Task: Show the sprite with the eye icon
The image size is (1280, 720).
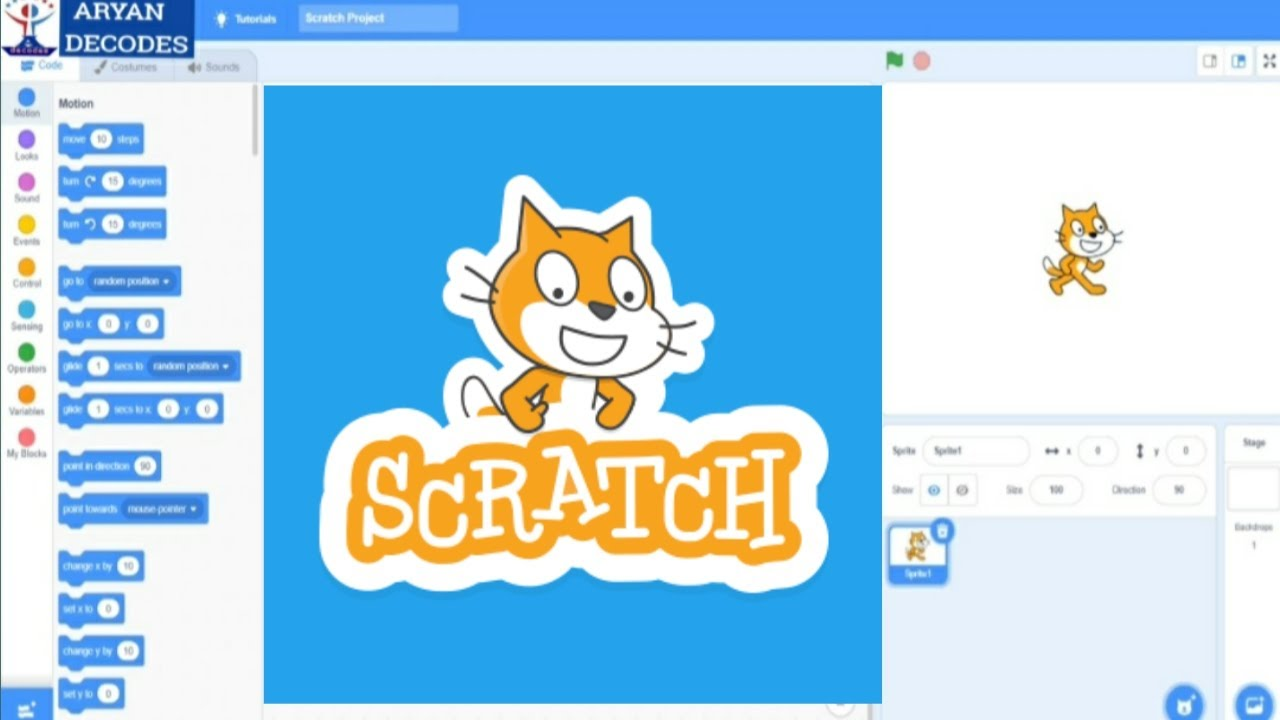Action: pyautogui.click(x=934, y=490)
